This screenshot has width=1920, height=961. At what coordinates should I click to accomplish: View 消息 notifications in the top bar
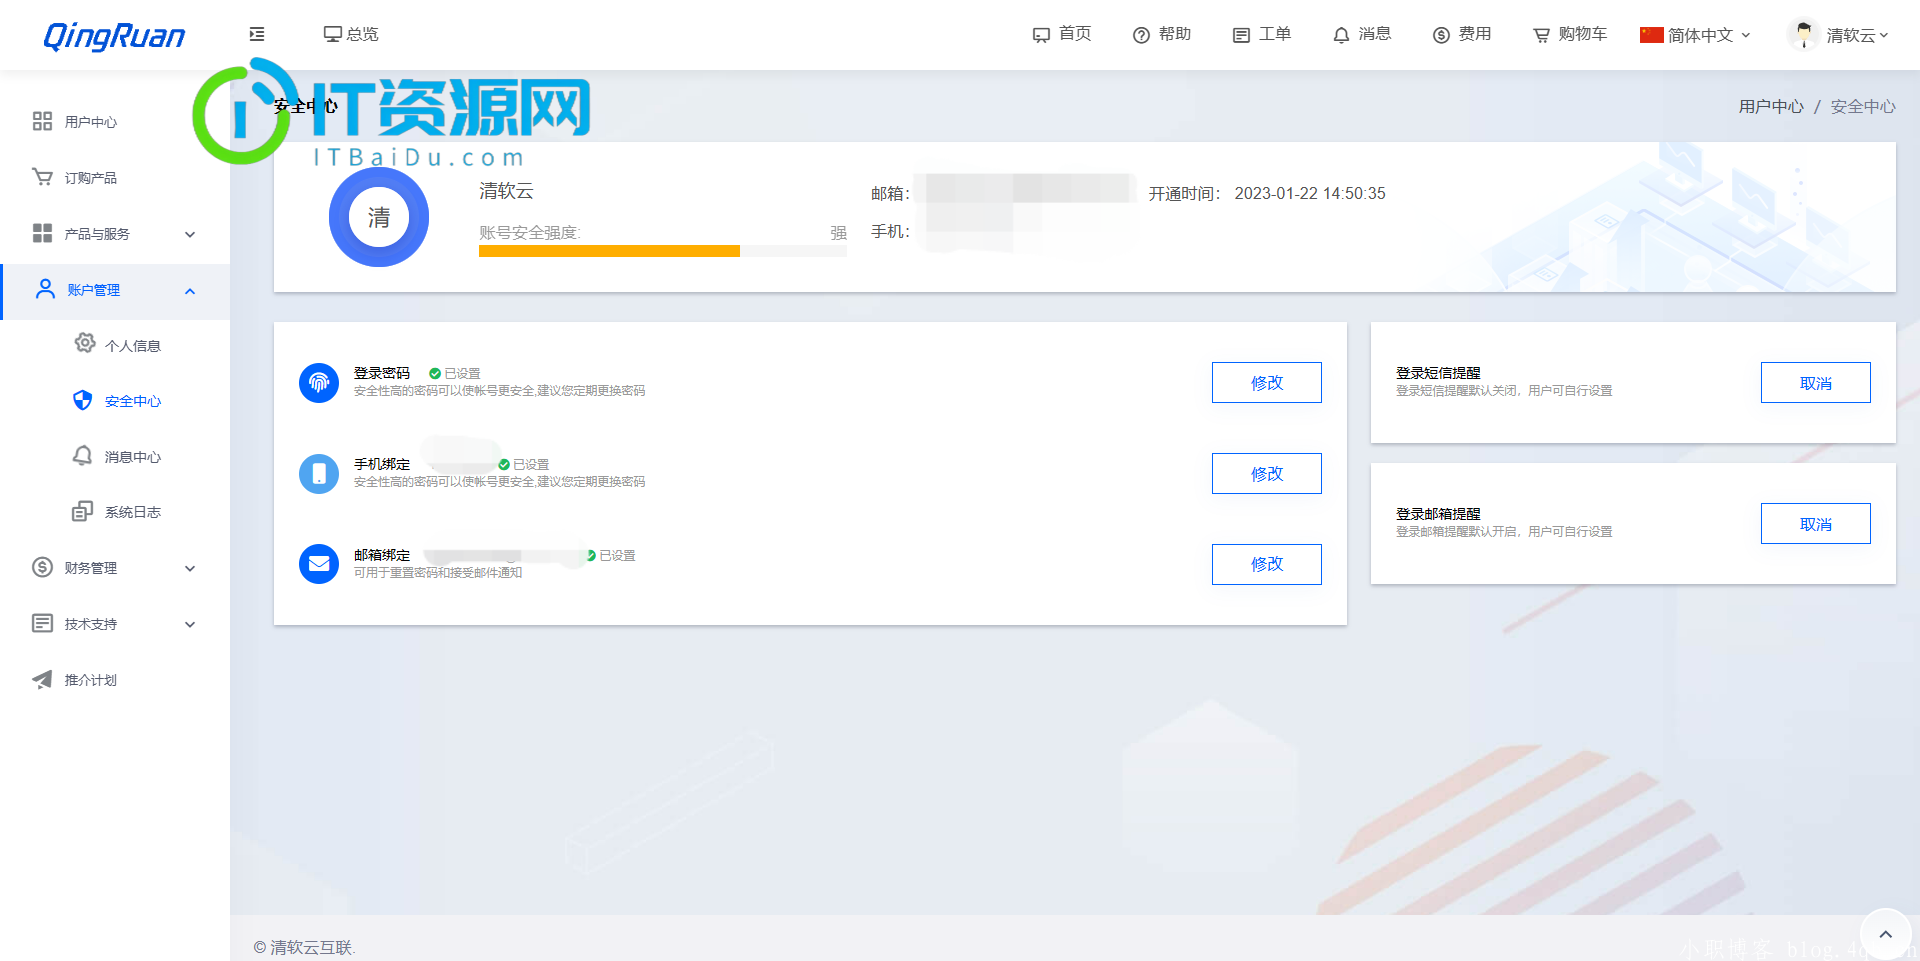[1362, 34]
